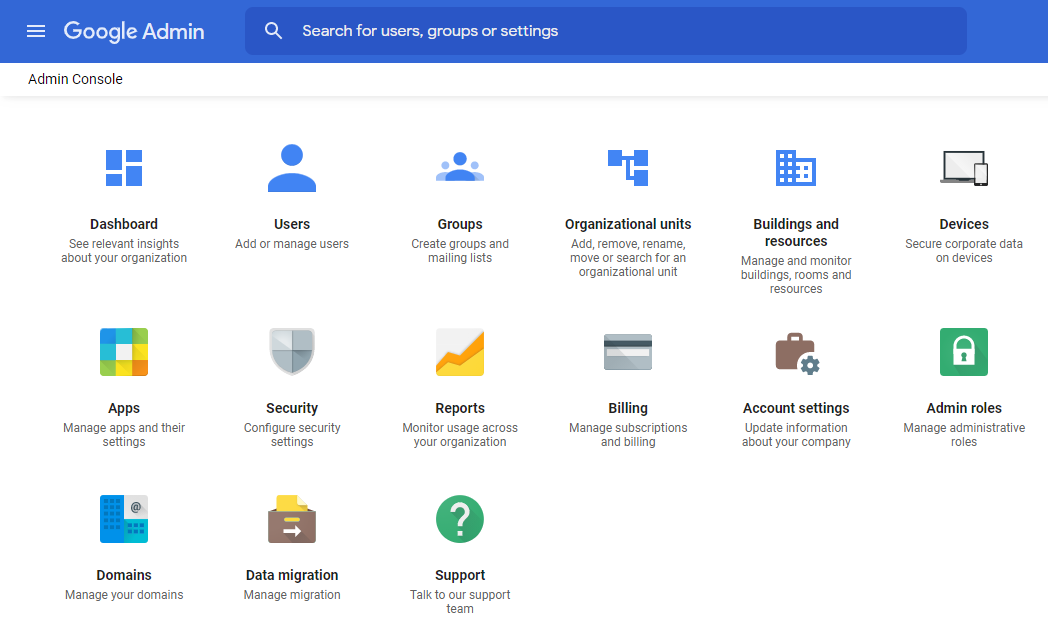Open the Users person icon

pos(292,168)
